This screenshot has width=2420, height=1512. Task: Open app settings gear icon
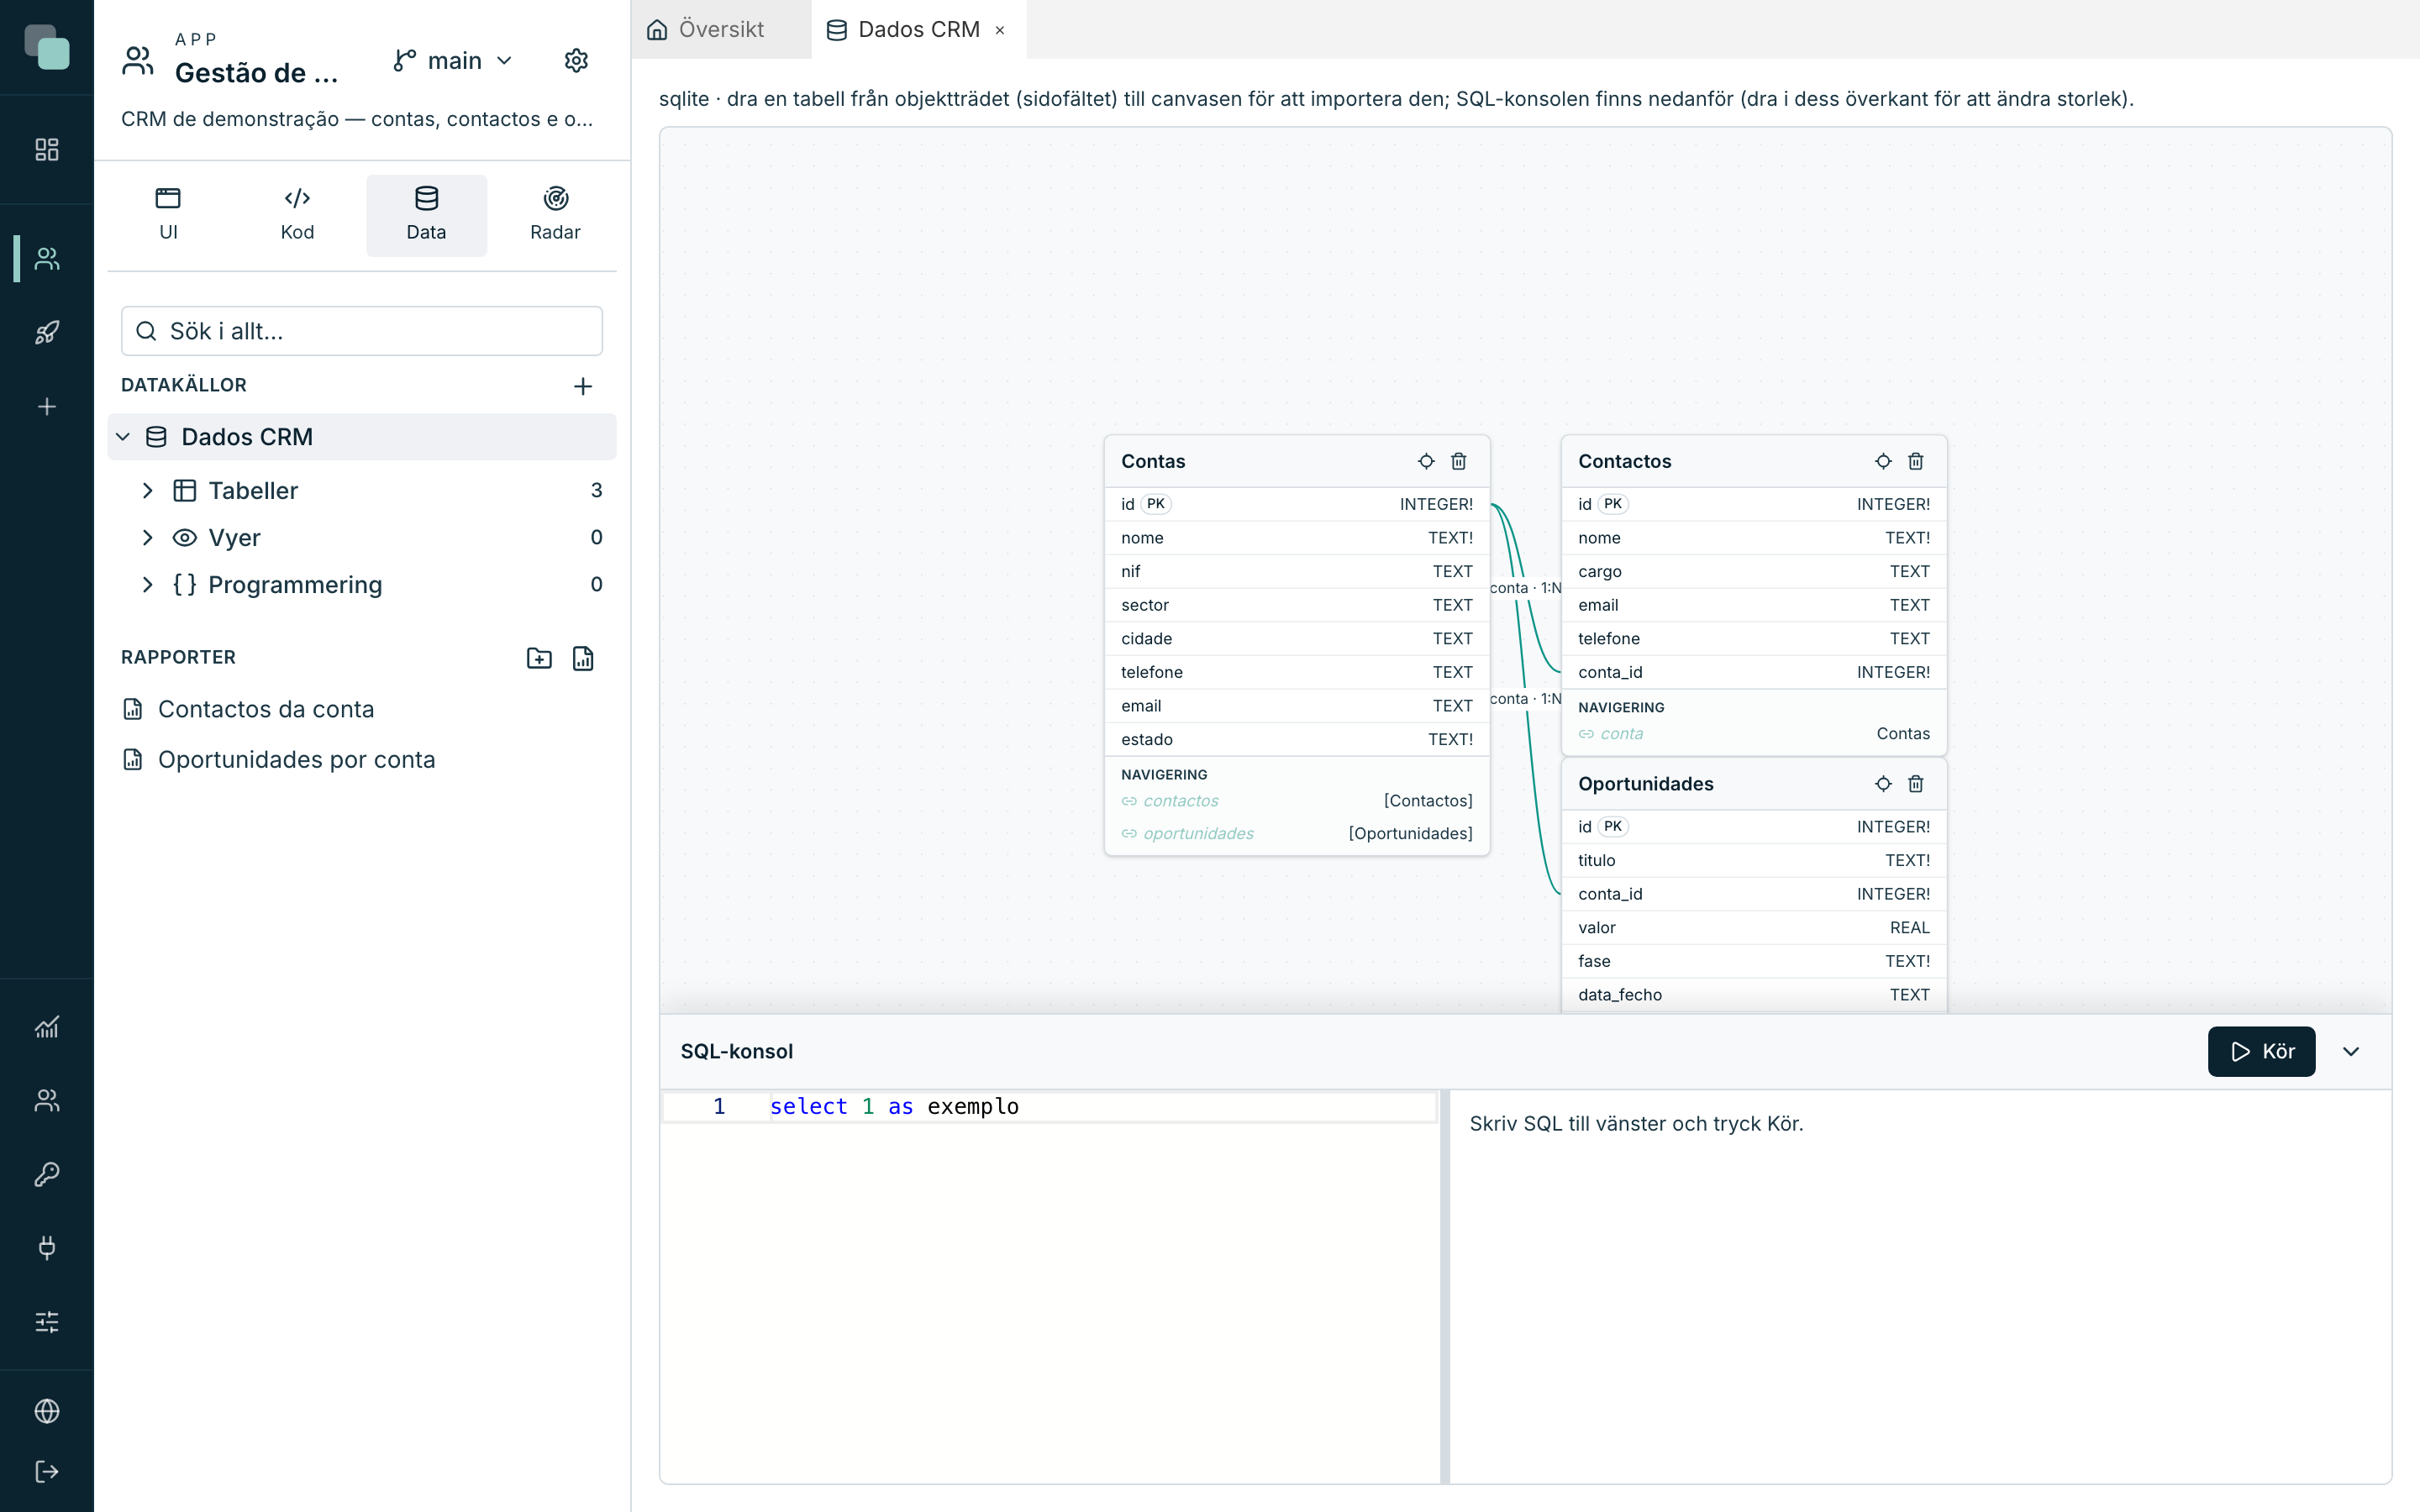tap(576, 61)
